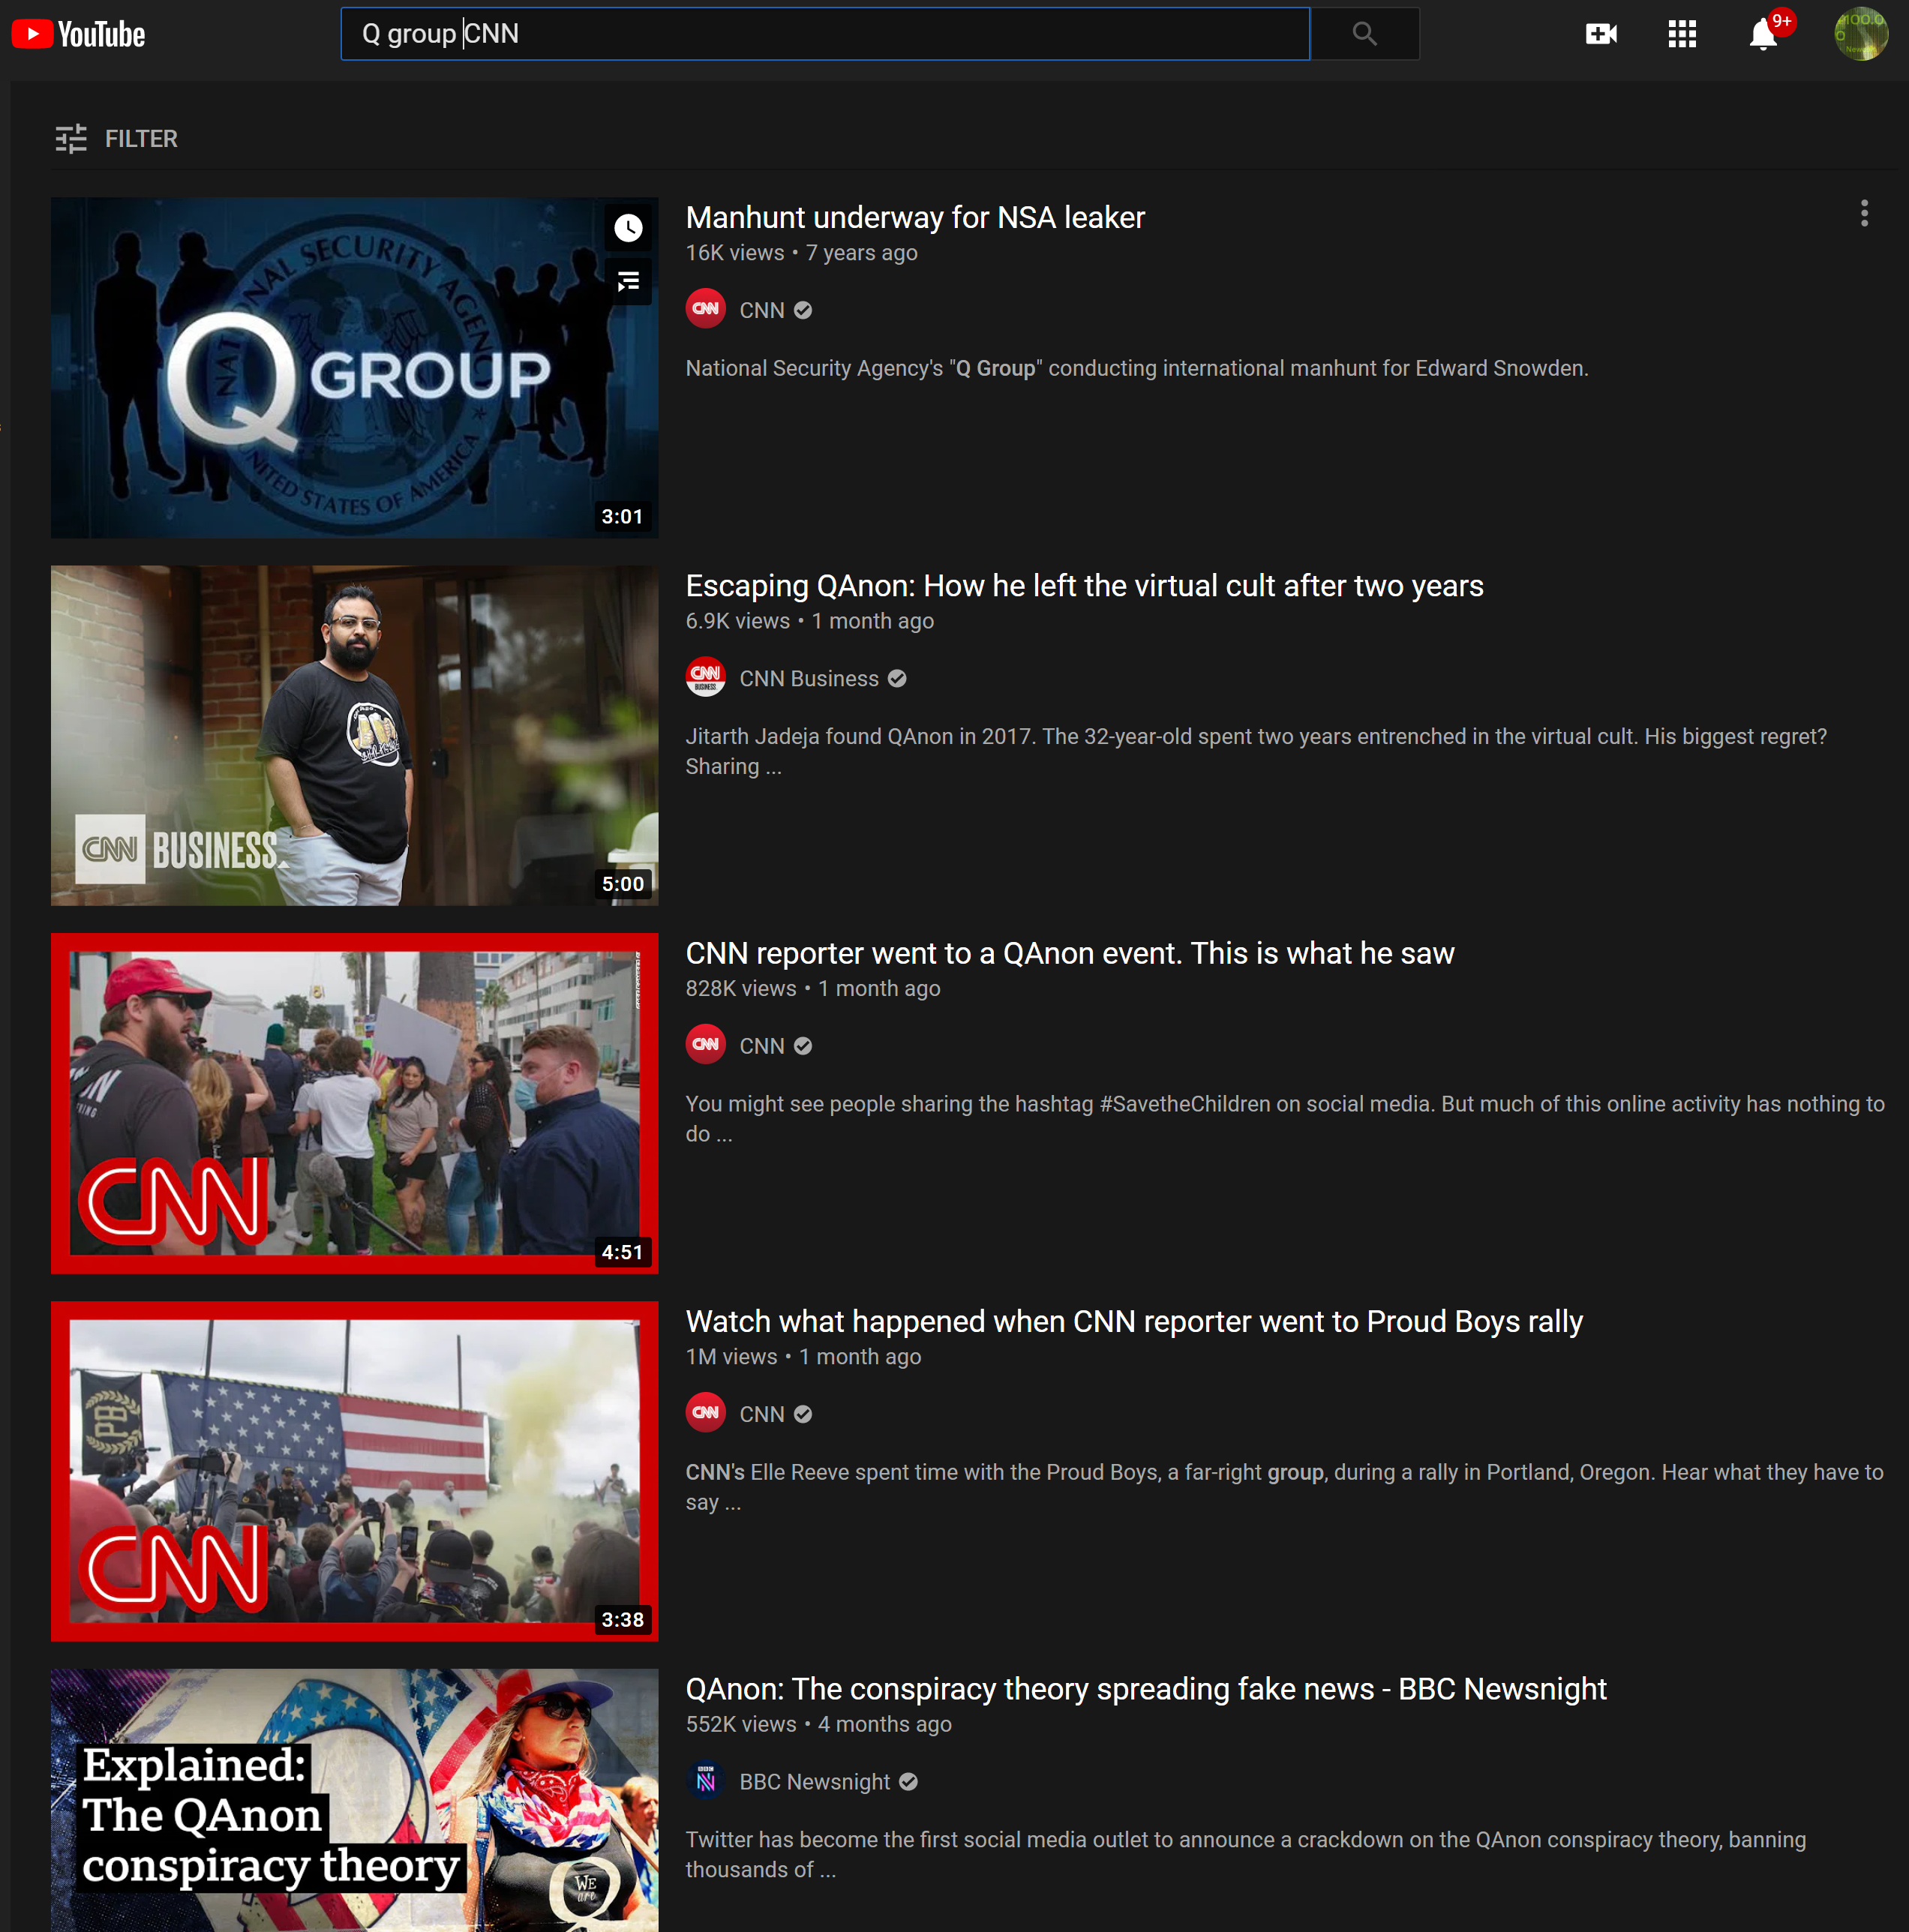
Task: Click description starting 'Jitarth Jadeja found QAnon'
Action: pos(1256,751)
